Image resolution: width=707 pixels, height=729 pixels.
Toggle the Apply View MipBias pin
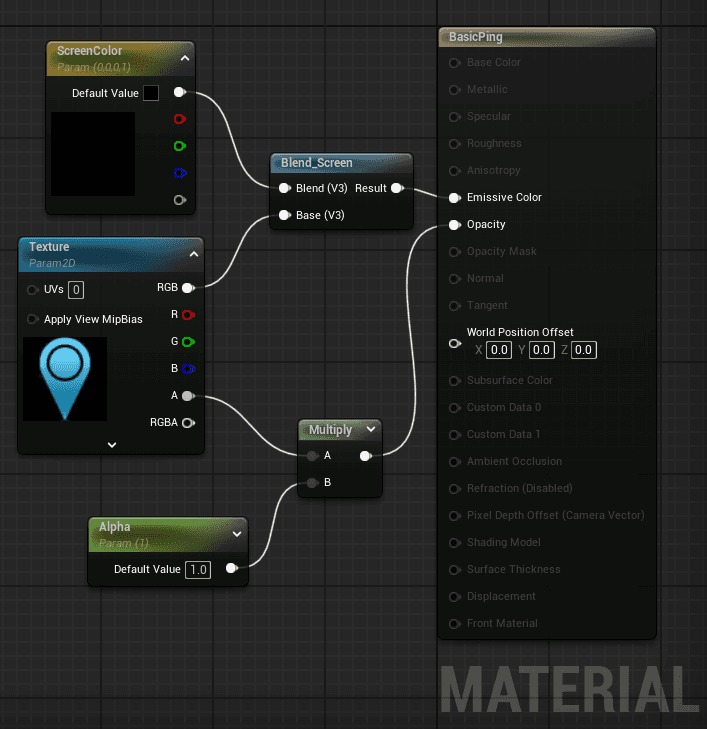(33, 319)
